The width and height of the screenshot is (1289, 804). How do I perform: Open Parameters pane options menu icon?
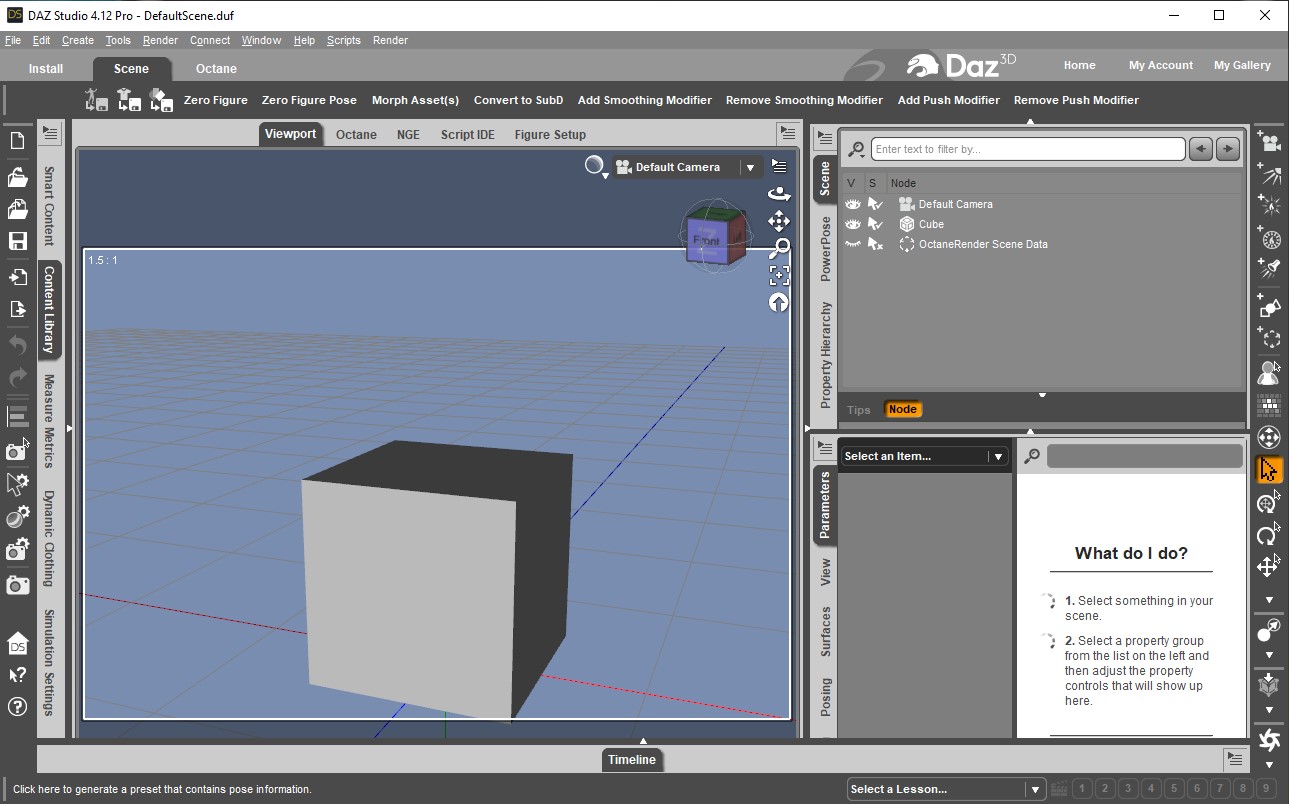pos(826,447)
